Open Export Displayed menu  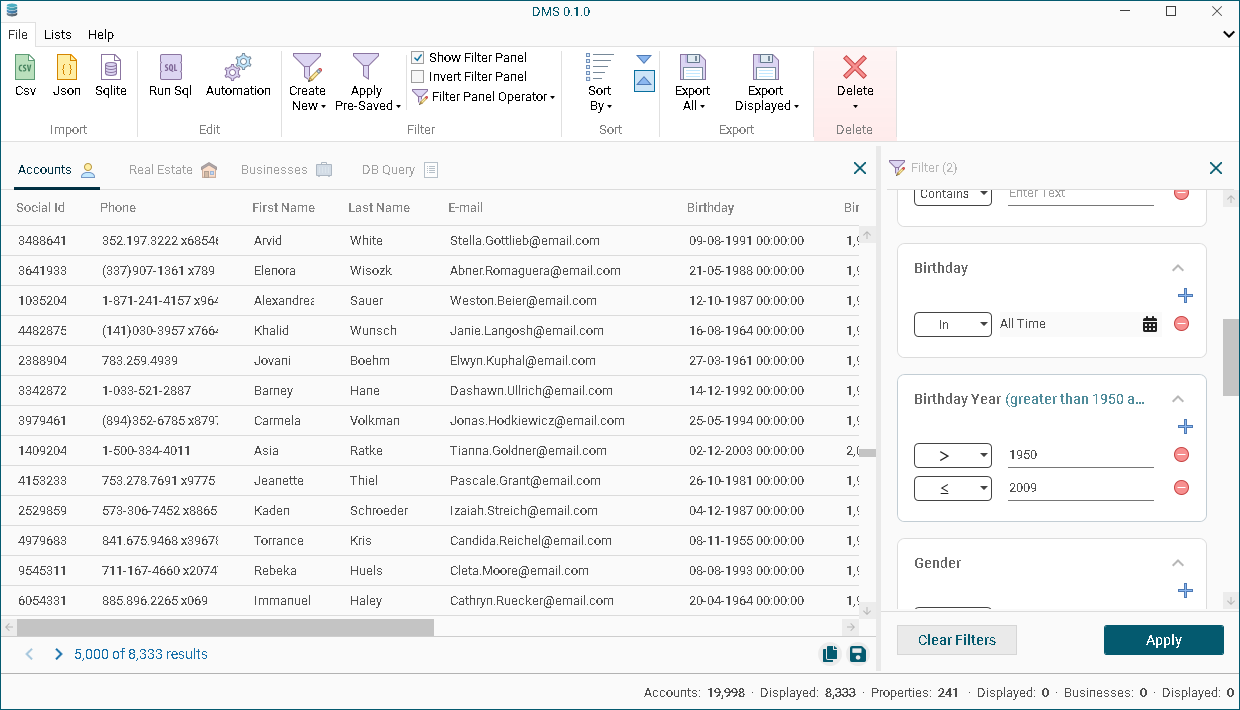pos(766,83)
